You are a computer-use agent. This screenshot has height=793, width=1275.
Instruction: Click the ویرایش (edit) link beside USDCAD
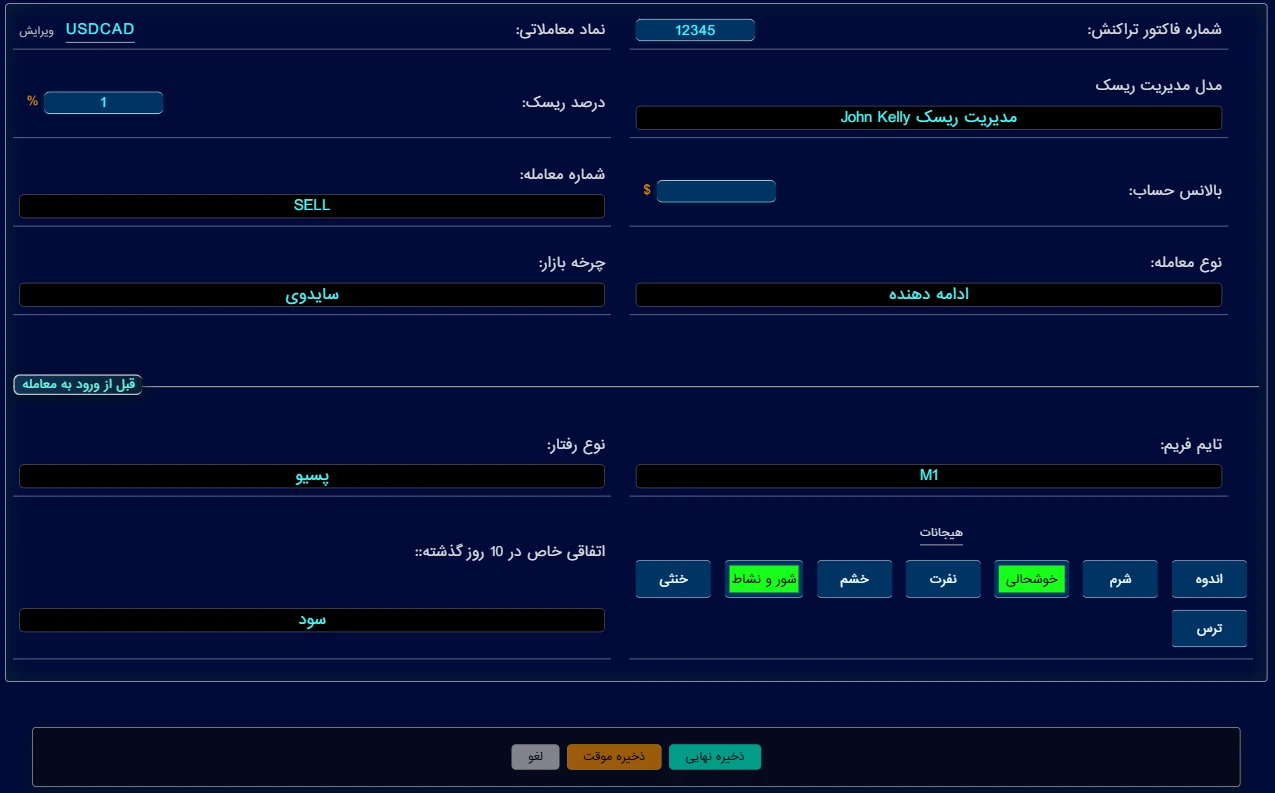click(x=36, y=31)
